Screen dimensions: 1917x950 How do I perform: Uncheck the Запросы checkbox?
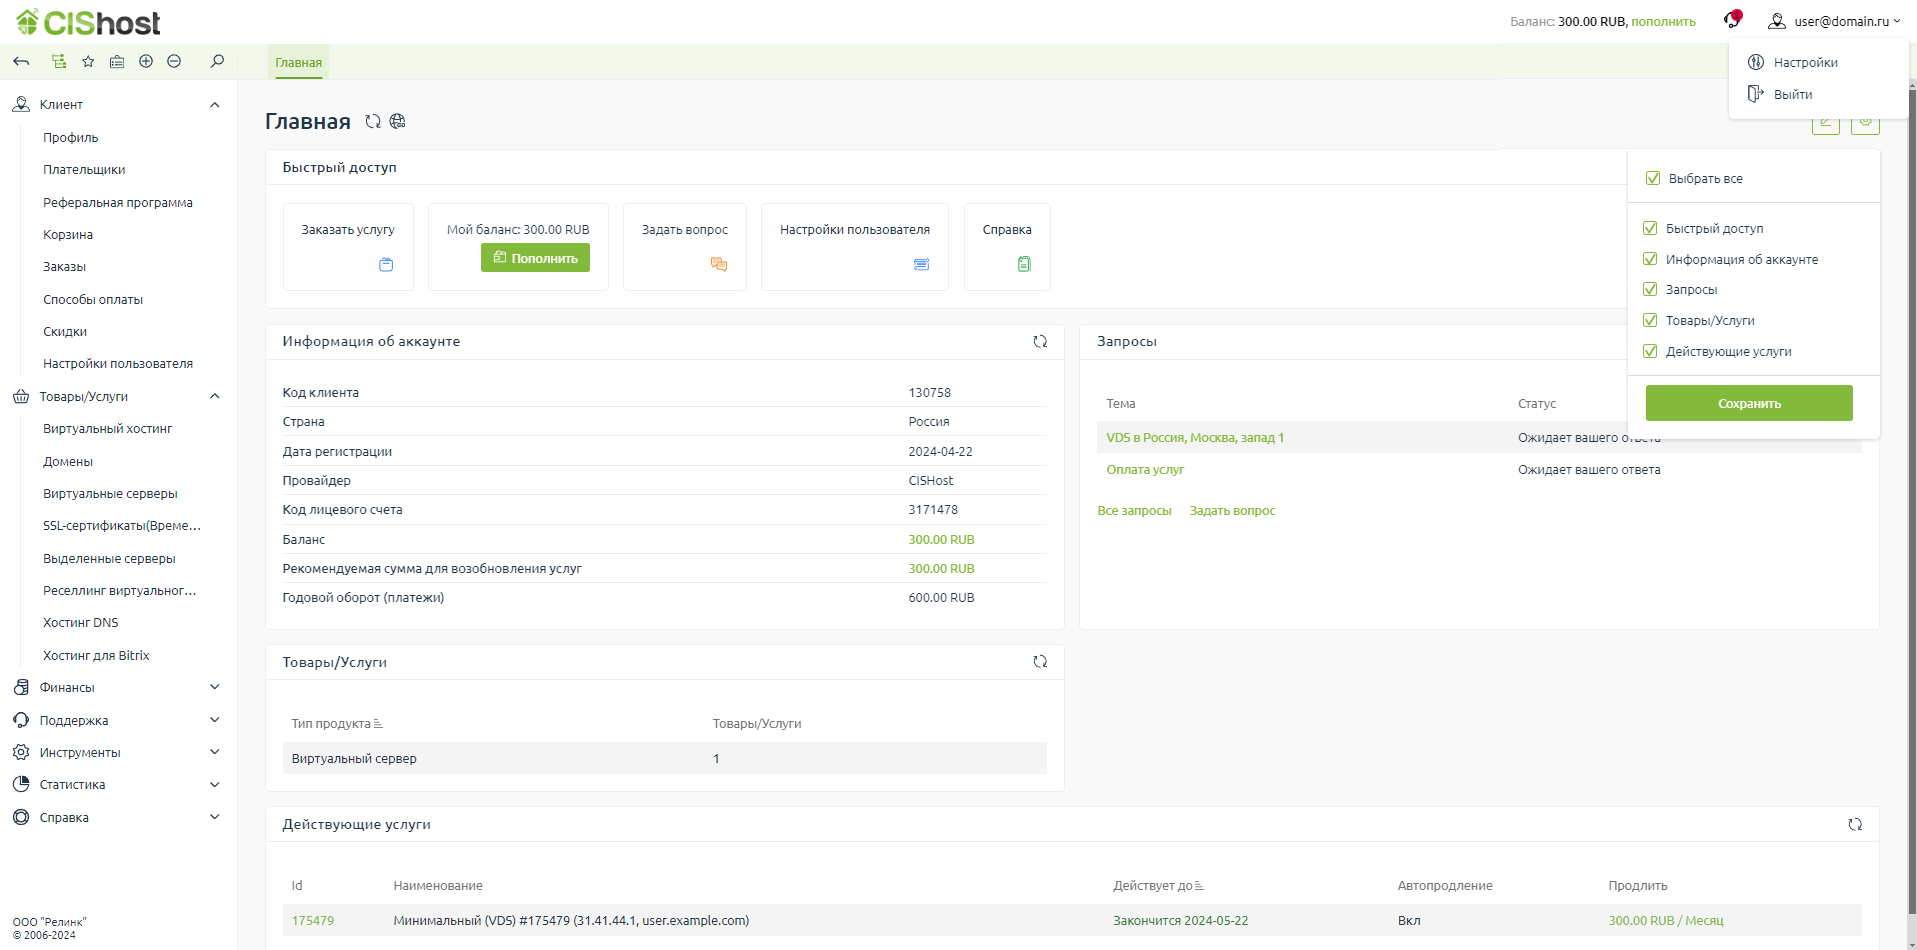pyautogui.click(x=1650, y=290)
